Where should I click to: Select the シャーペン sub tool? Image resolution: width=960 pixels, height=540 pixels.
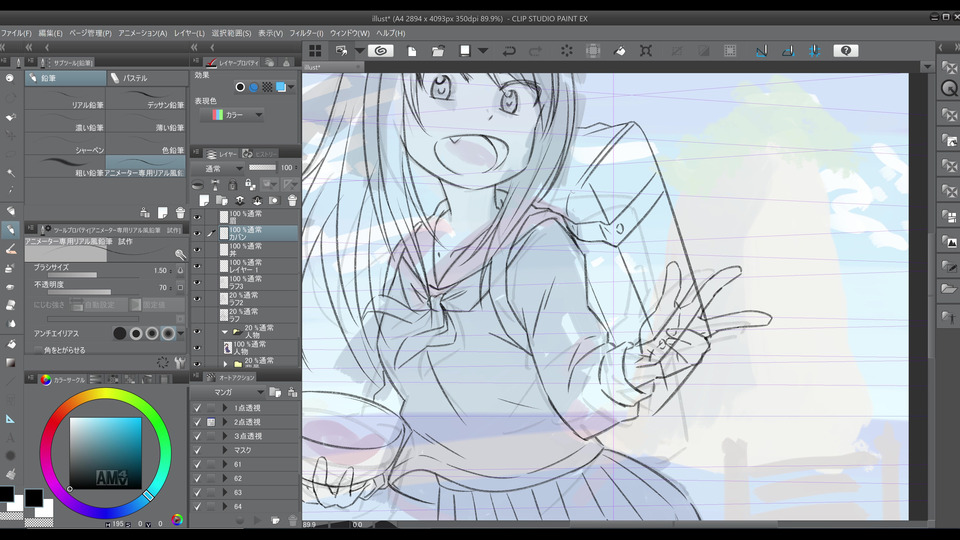(x=66, y=144)
